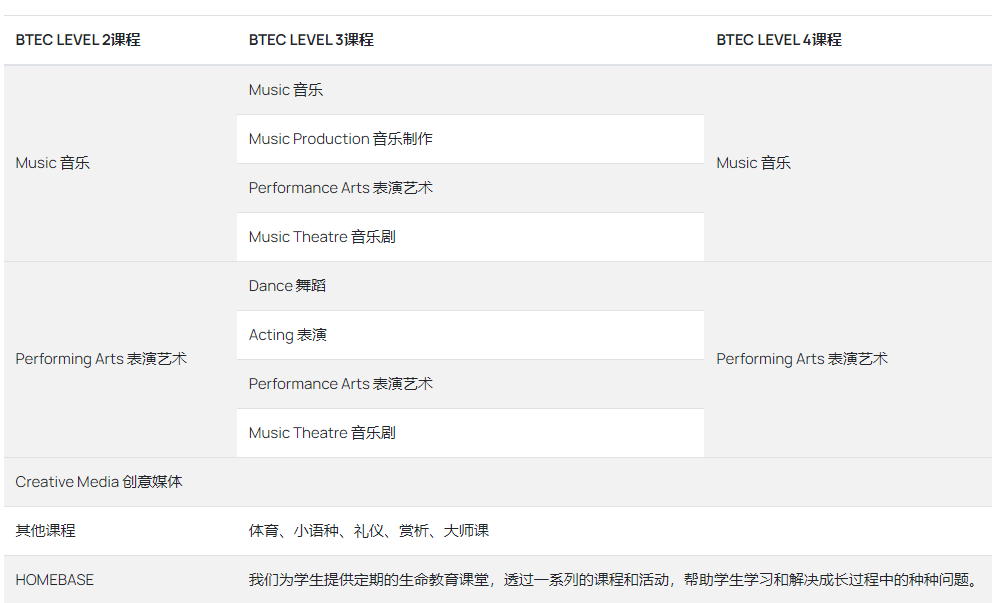Click "Performance Arts 表演艺术" directly below Acting 表演

[340, 384]
